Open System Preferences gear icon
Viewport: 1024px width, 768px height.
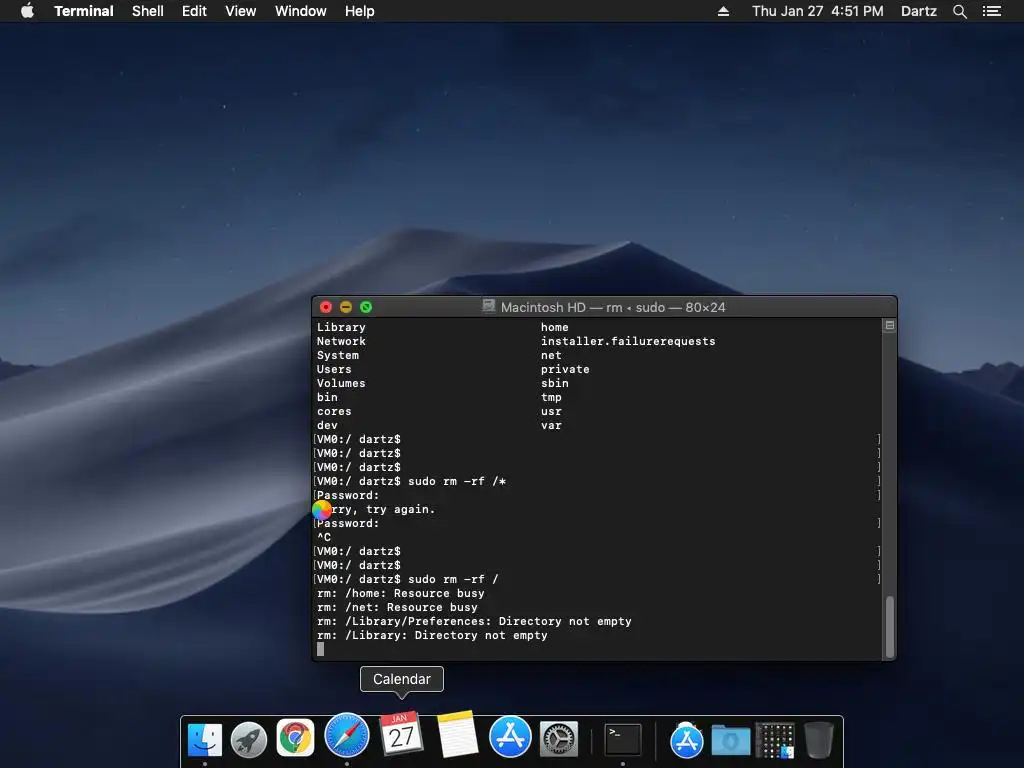pos(558,739)
